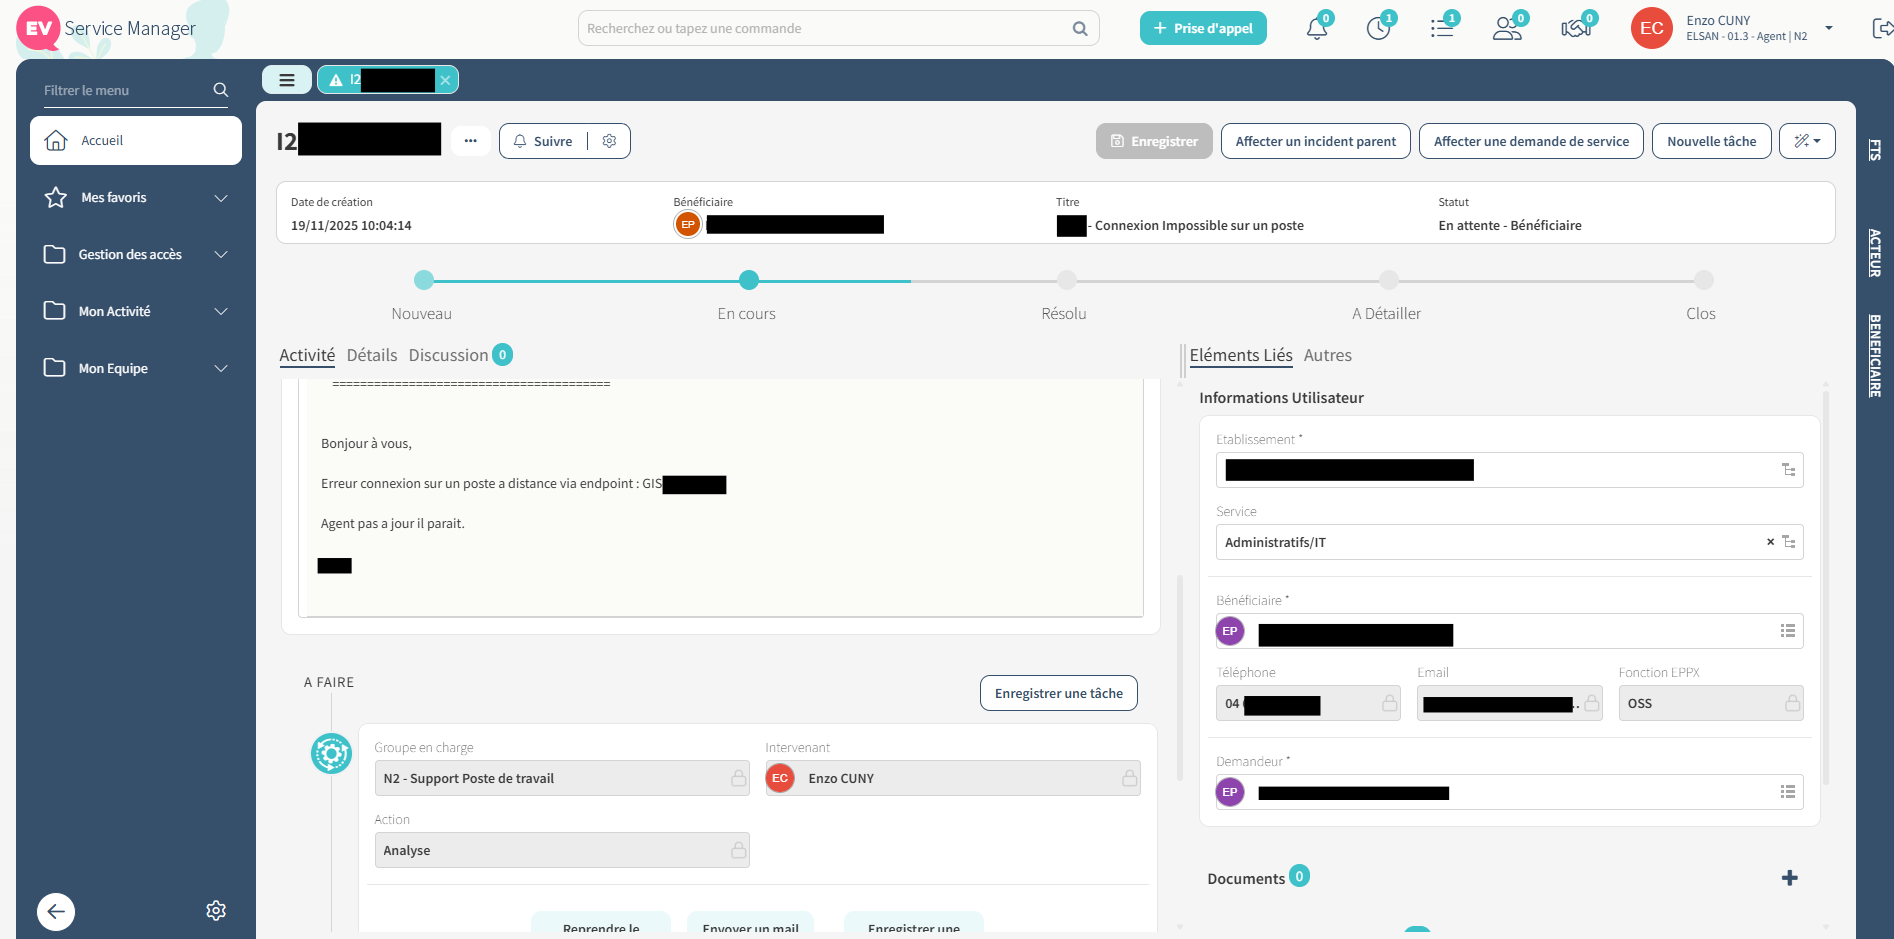
Task: Click the Nouvelle tâche button
Action: tap(1712, 141)
